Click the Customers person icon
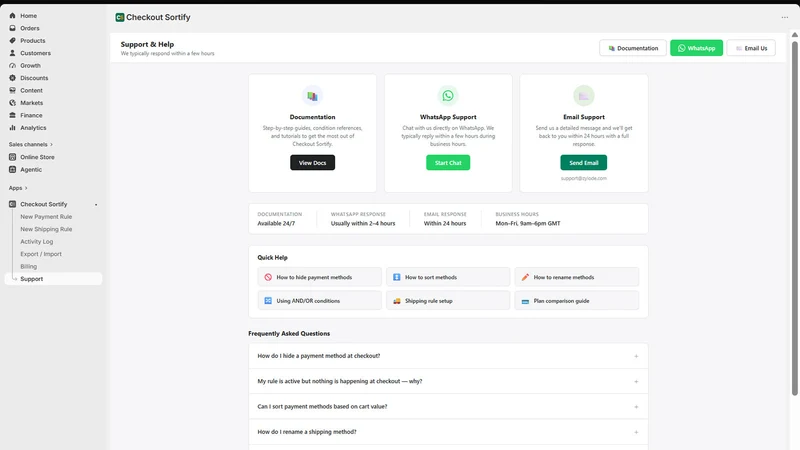This screenshot has width=800, height=450. [x=12, y=53]
